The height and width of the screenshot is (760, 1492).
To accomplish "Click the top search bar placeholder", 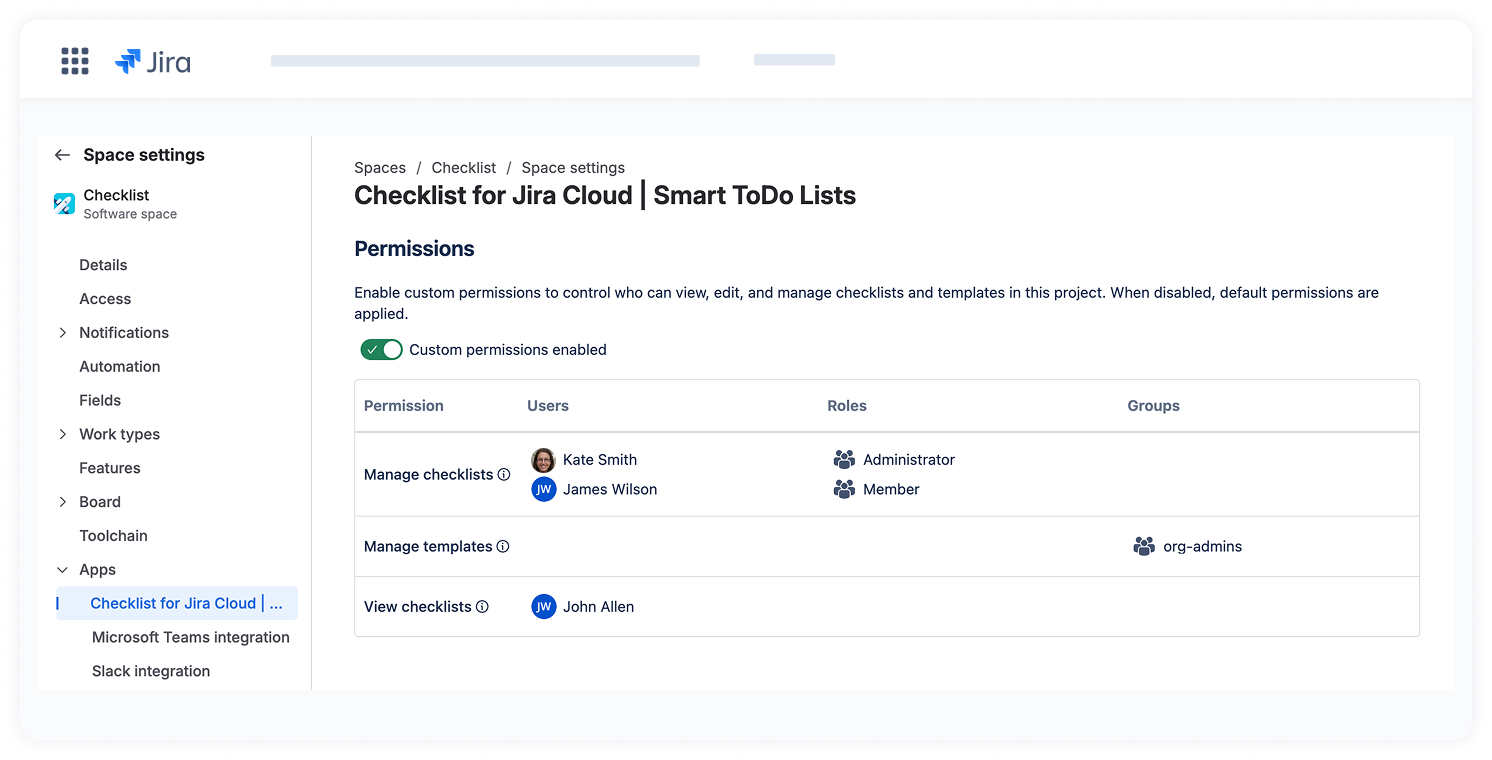I will [485, 61].
